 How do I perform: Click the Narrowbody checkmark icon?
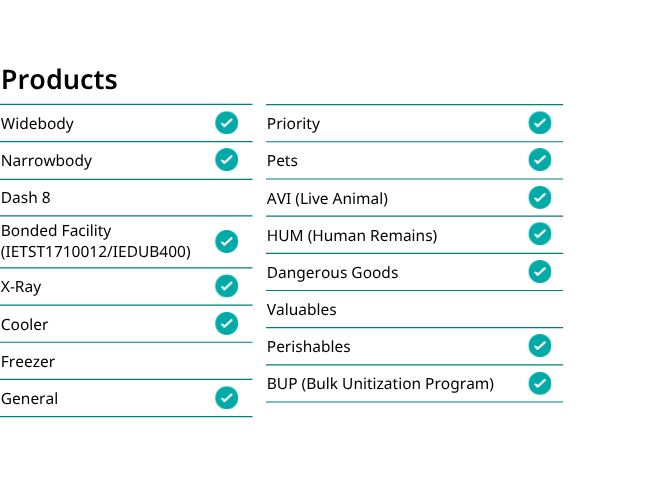coord(226,160)
